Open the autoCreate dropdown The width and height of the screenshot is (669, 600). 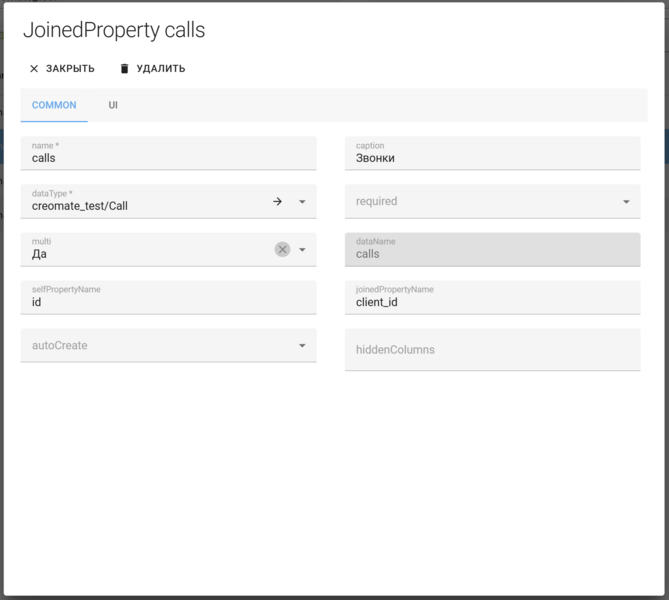(x=302, y=346)
